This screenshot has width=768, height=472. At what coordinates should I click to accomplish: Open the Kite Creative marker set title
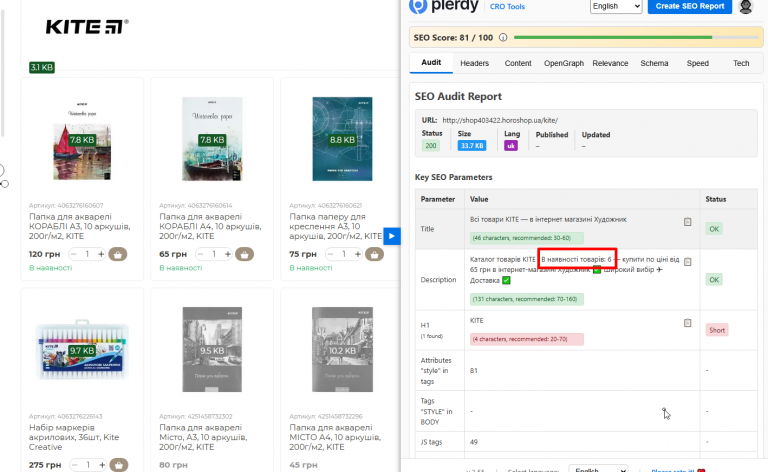[x=74, y=437]
